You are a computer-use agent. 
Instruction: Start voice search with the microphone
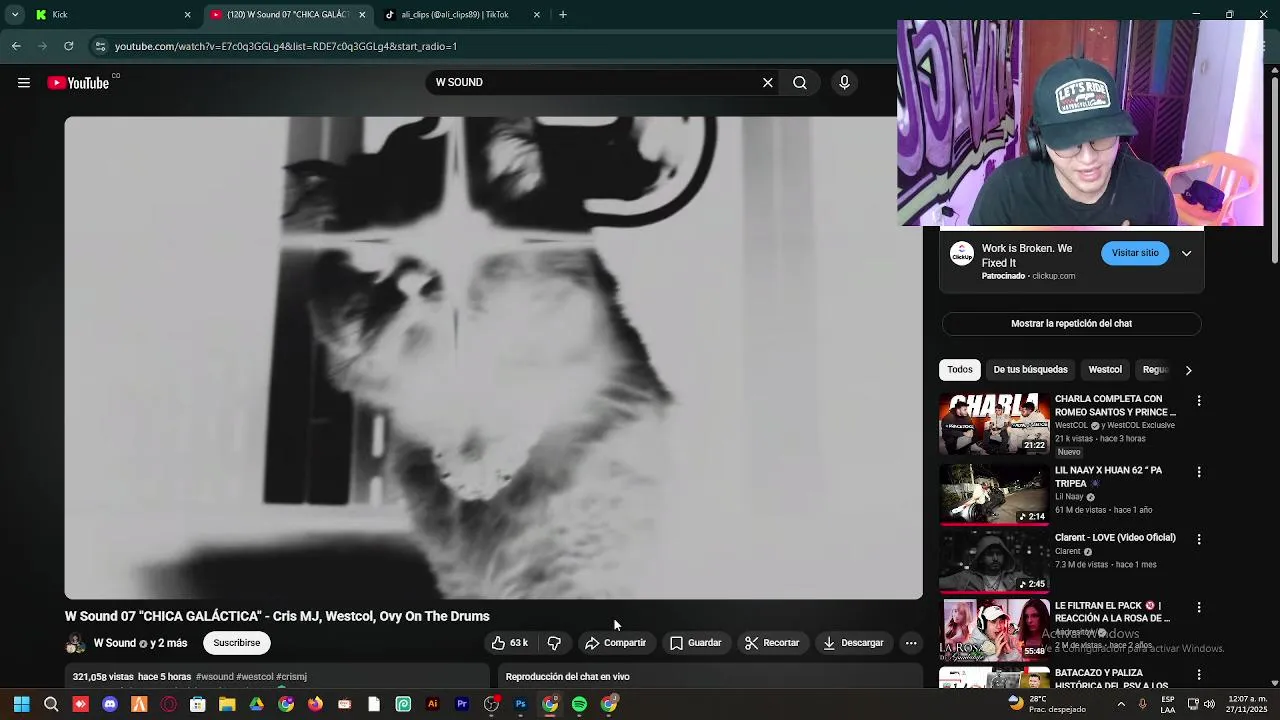(844, 83)
